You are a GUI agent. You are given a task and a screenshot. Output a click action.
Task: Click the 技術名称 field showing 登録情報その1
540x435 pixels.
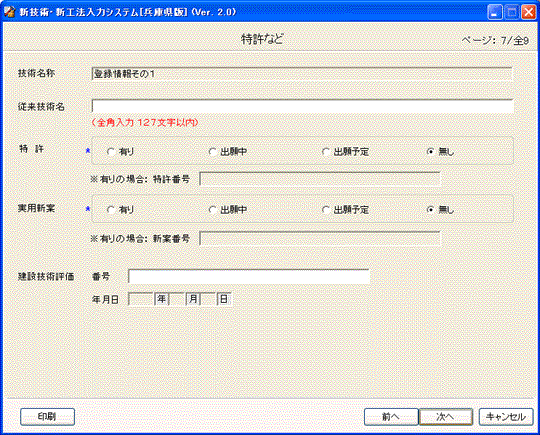point(302,74)
